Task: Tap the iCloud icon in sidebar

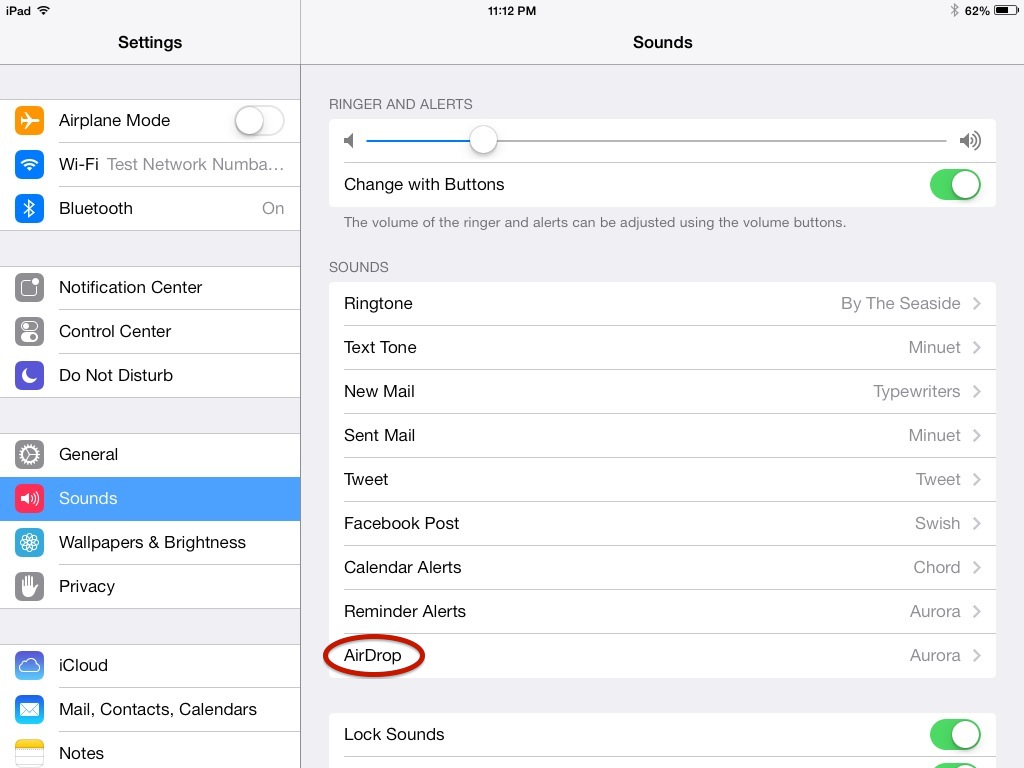Action: coord(30,666)
